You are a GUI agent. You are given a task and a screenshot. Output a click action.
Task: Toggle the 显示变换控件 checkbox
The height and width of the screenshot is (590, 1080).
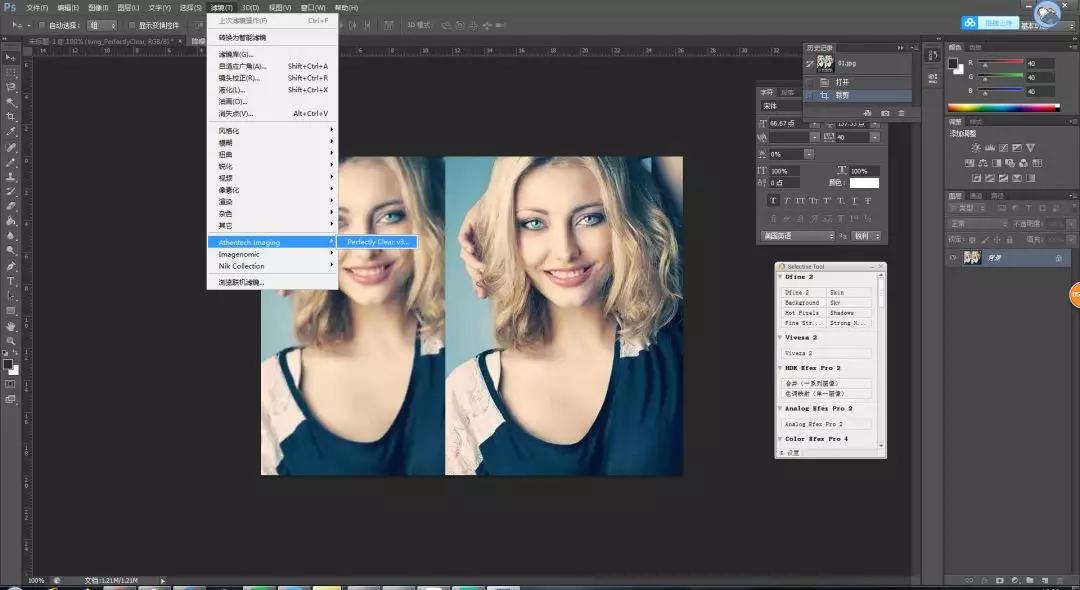[x=131, y=25]
